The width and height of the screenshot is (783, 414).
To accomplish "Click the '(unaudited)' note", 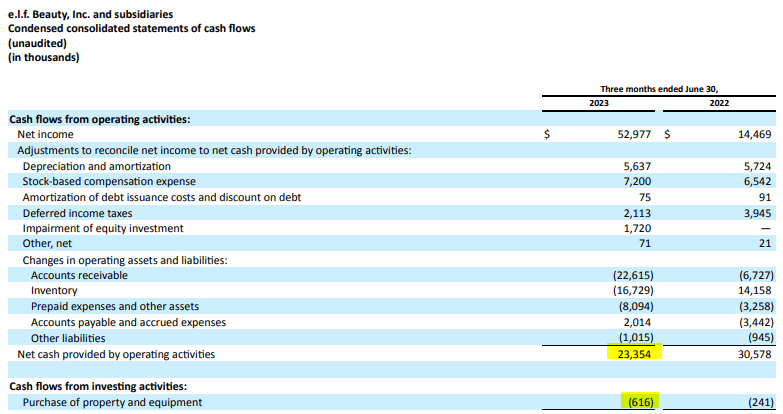I will [37, 43].
